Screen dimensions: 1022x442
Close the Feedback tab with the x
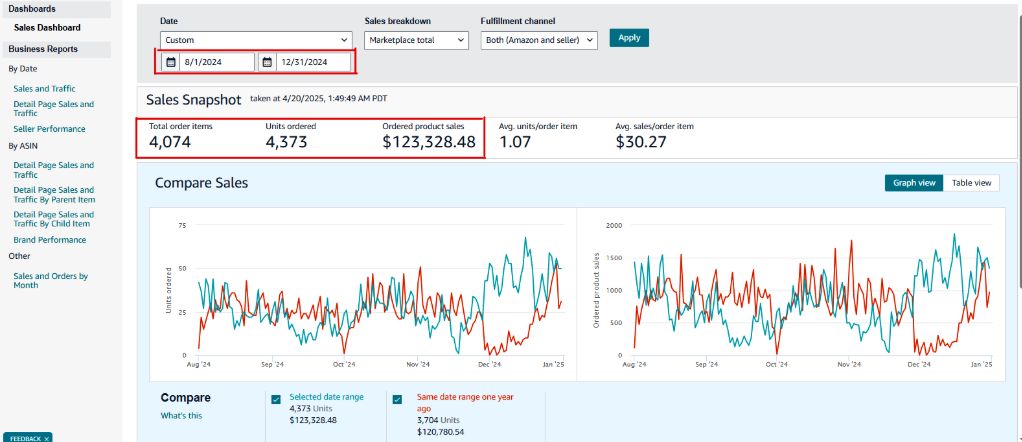pos(46,438)
